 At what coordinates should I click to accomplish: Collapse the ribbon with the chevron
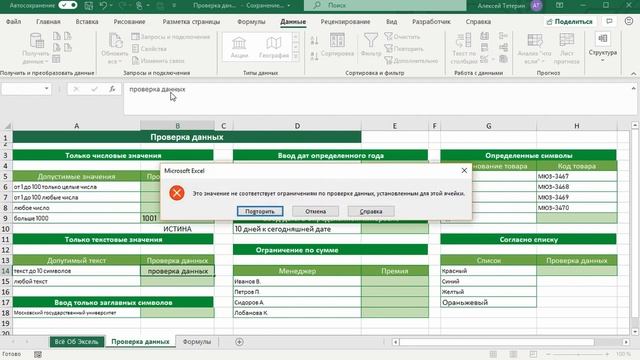(633, 73)
